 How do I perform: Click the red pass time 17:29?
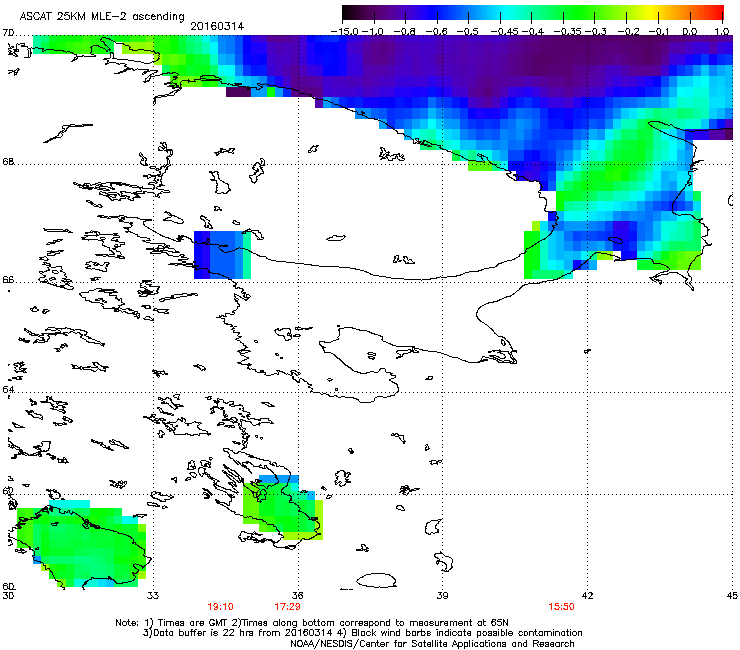tap(287, 607)
